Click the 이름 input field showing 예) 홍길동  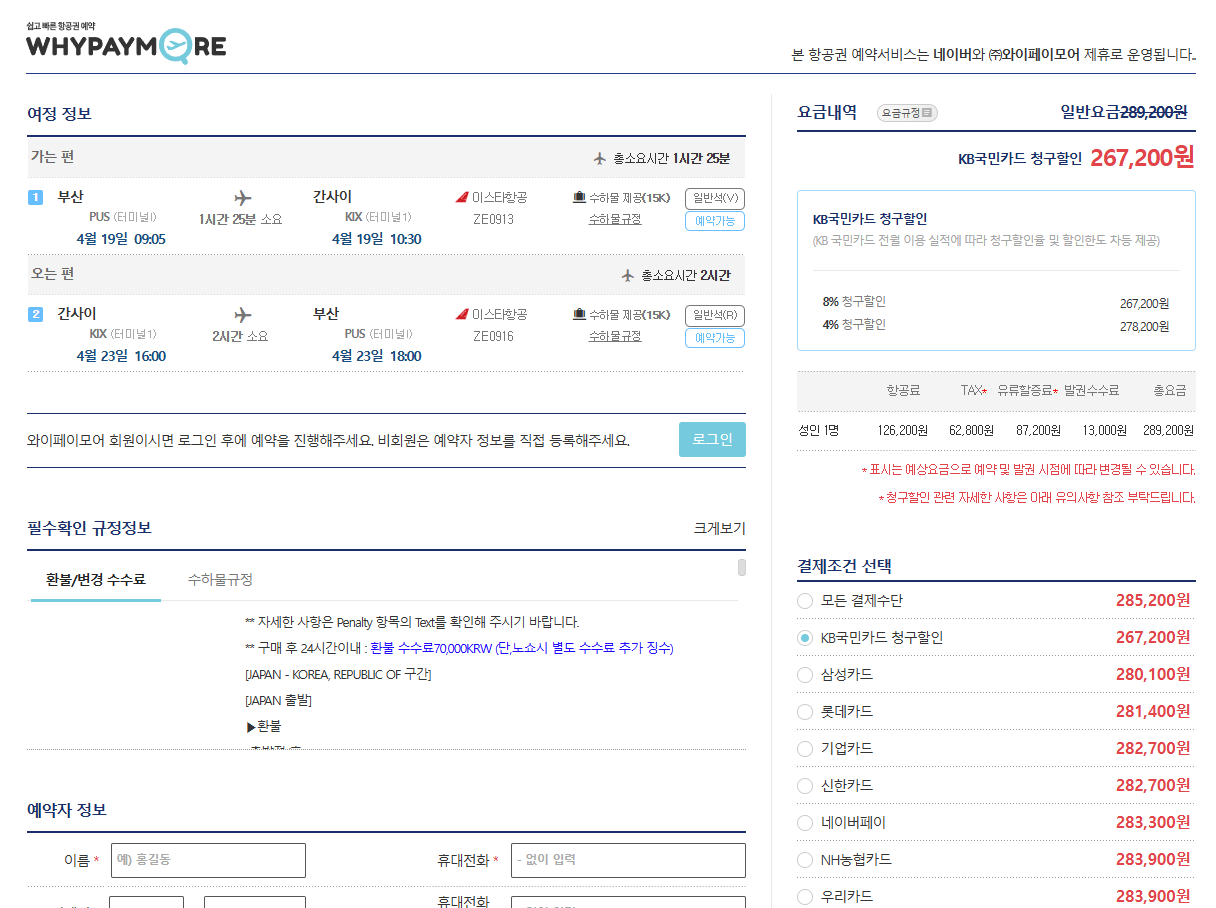(208, 860)
